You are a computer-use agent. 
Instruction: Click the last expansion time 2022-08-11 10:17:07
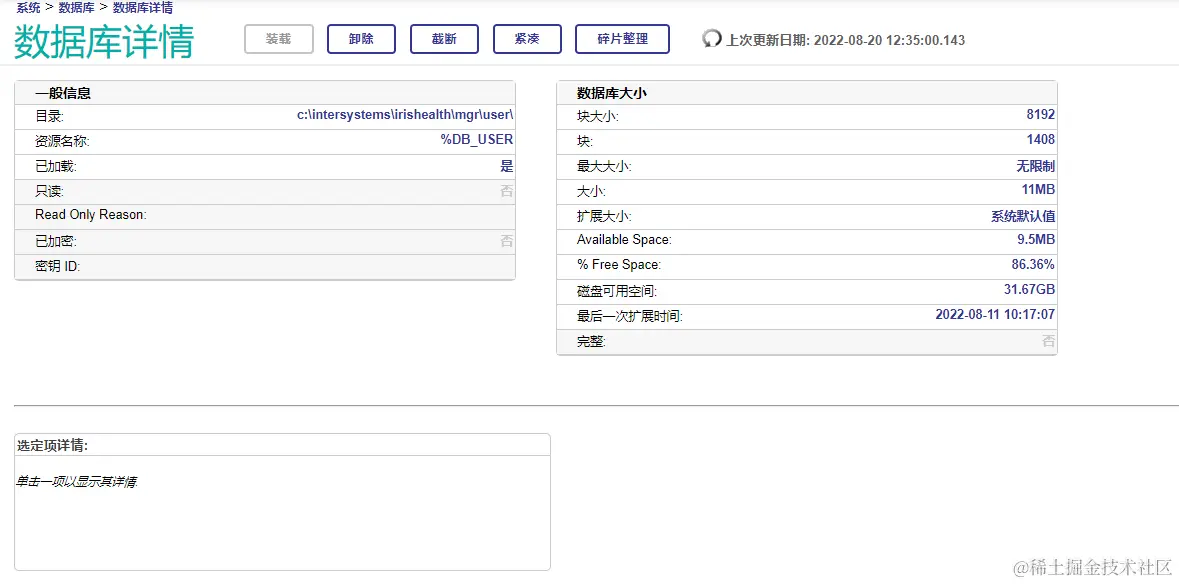[x=996, y=314]
